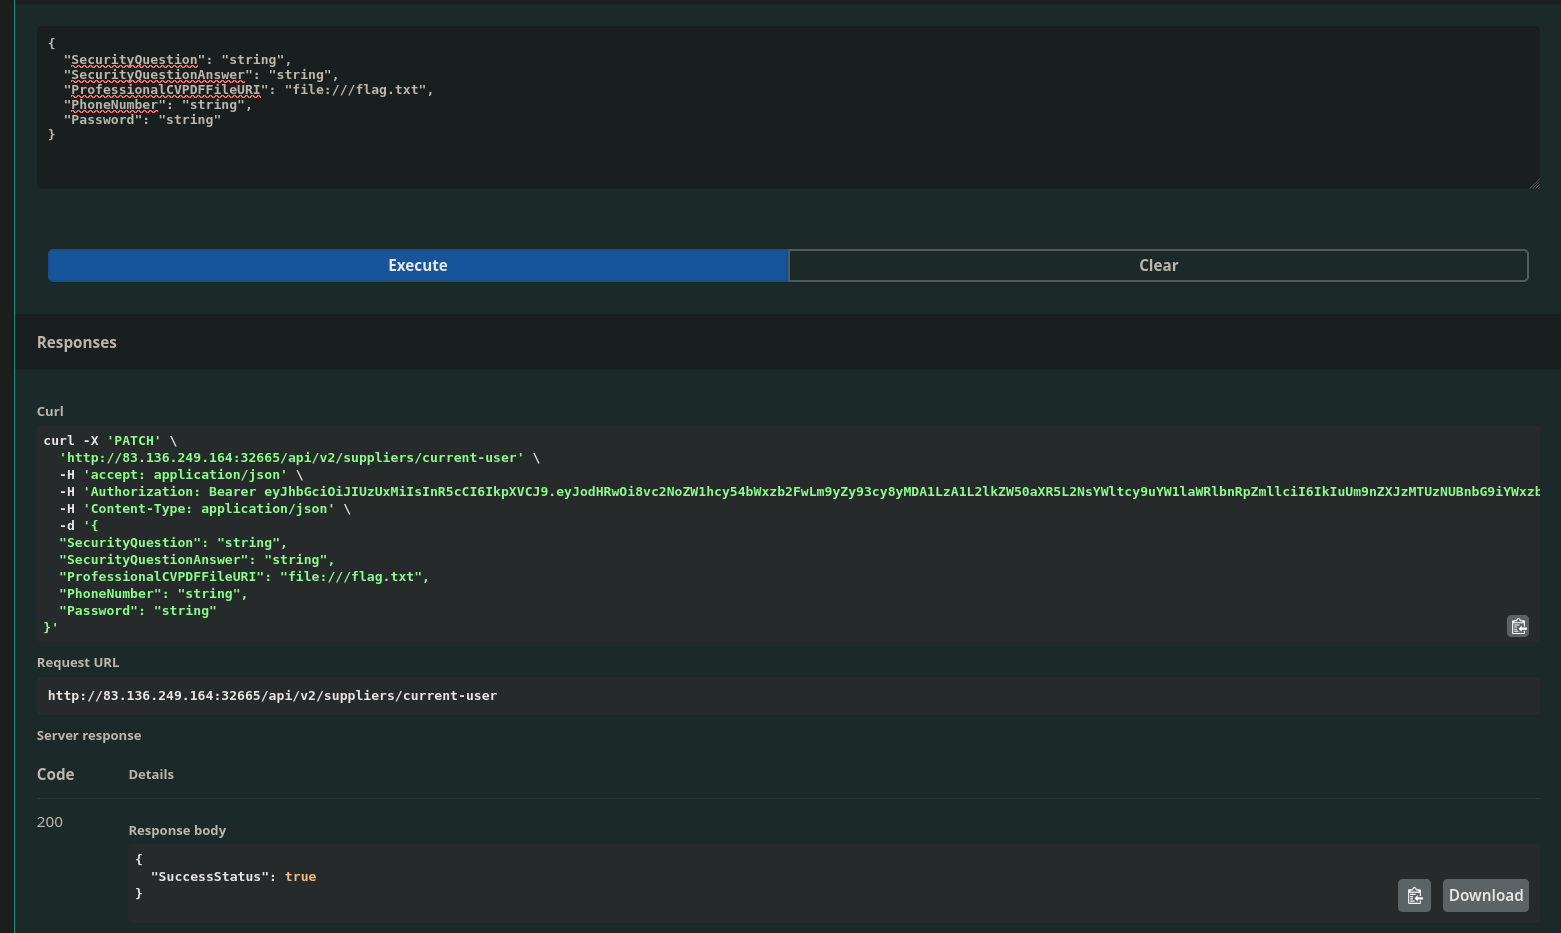1561x933 pixels.
Task: Place cursor on Password line in request editor
Action: coord(140,120)
